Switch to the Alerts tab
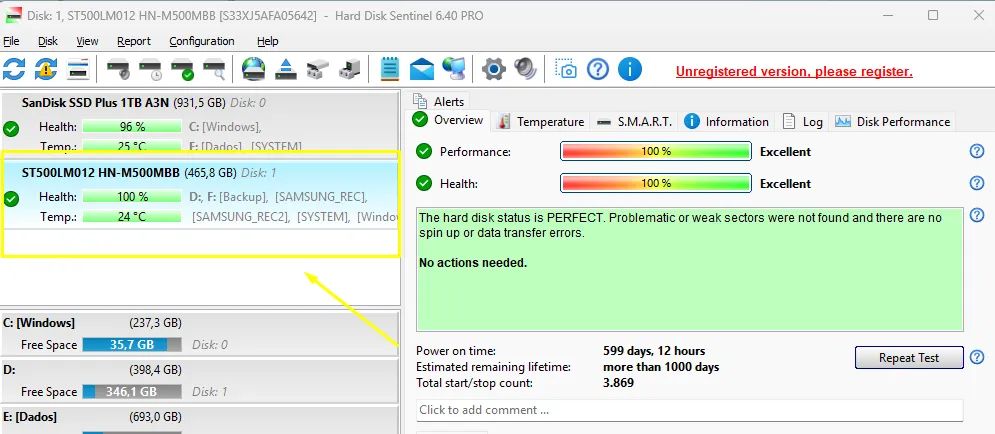 (439, 102)
